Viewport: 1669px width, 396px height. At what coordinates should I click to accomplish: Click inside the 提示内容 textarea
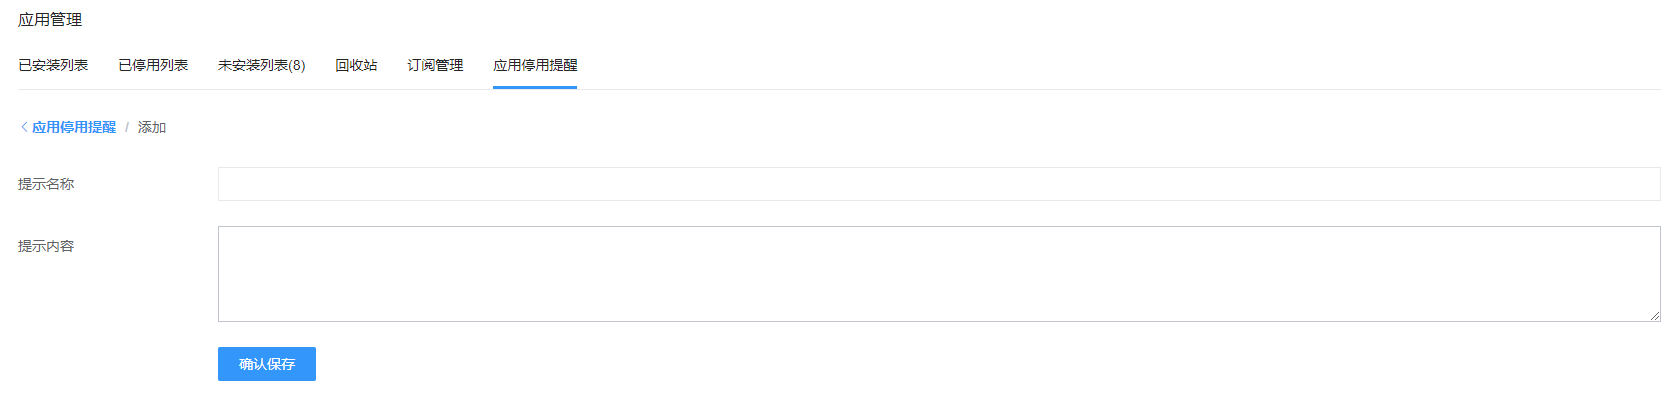939,274
